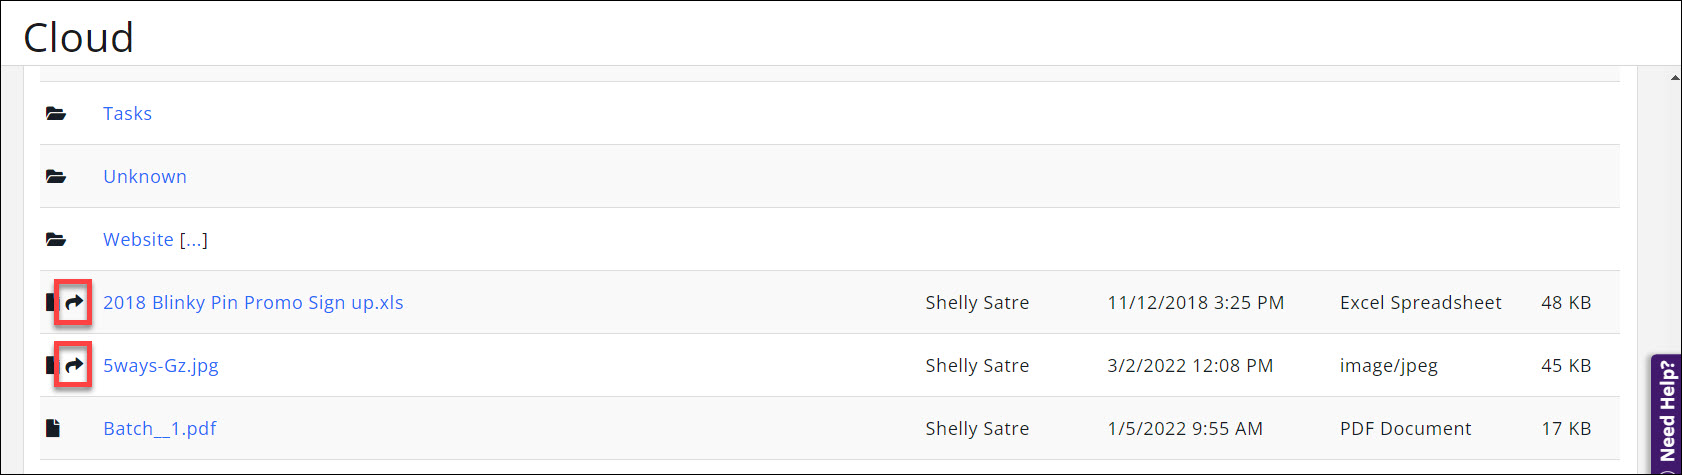Open the Website folder link
This screenshot has width=1682, height=475.
tap(138, 240)
